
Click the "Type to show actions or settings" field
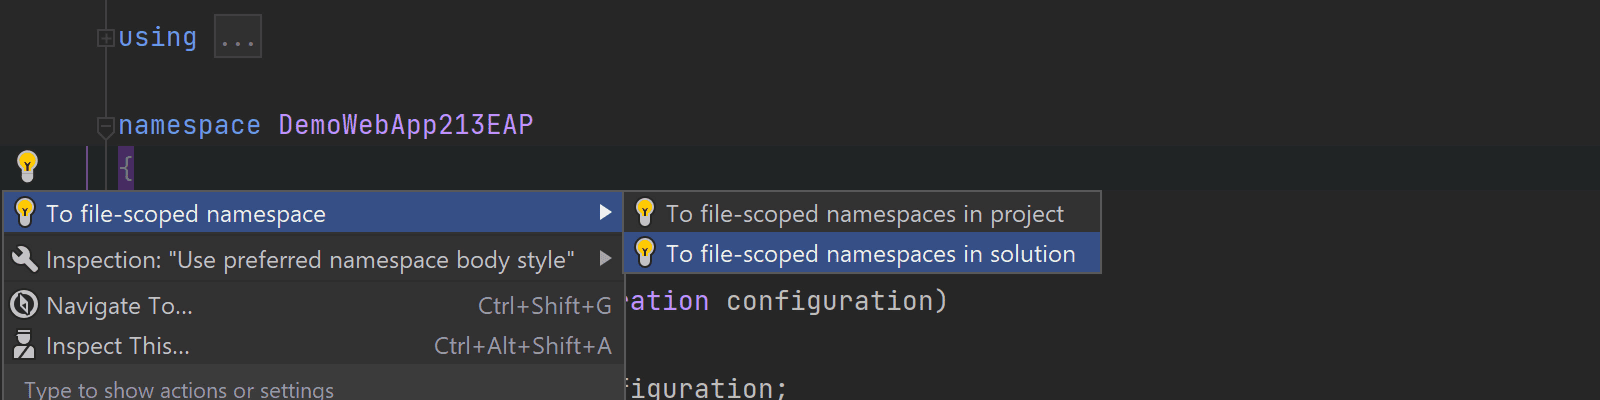[x=314, y=387]
